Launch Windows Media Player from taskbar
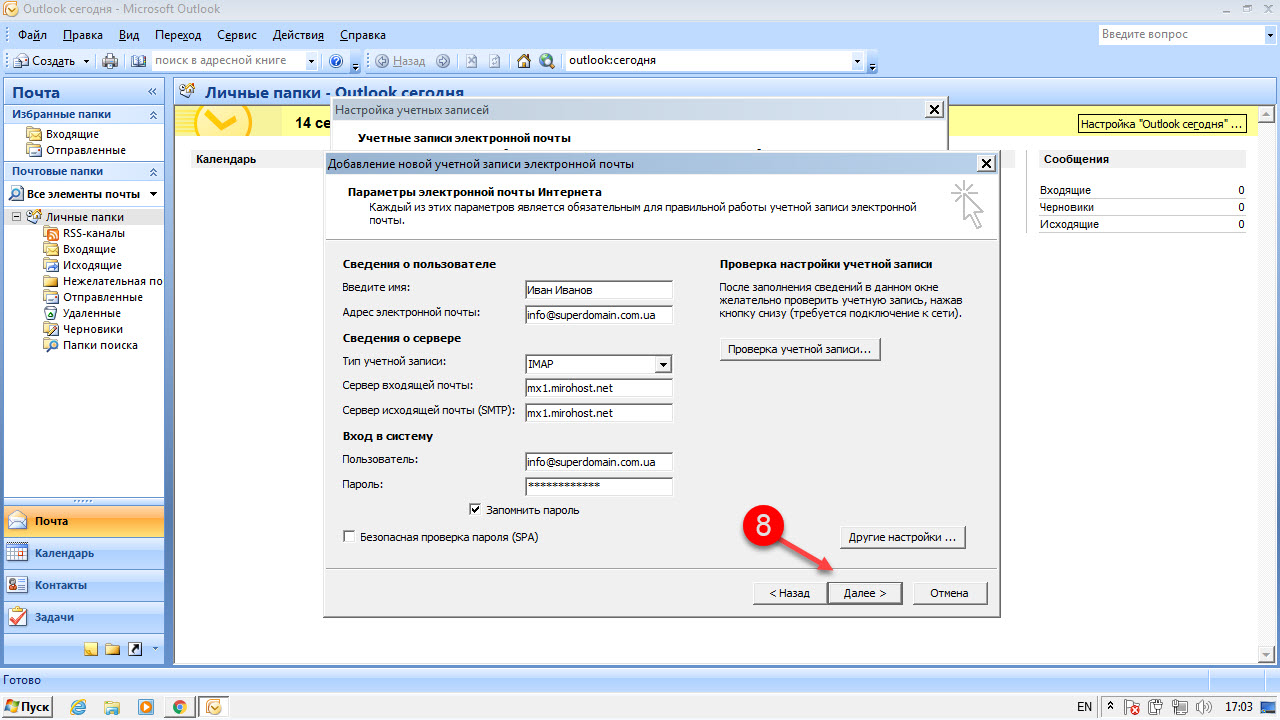This screenshot has width=1280, height=720. coord(146,707)
